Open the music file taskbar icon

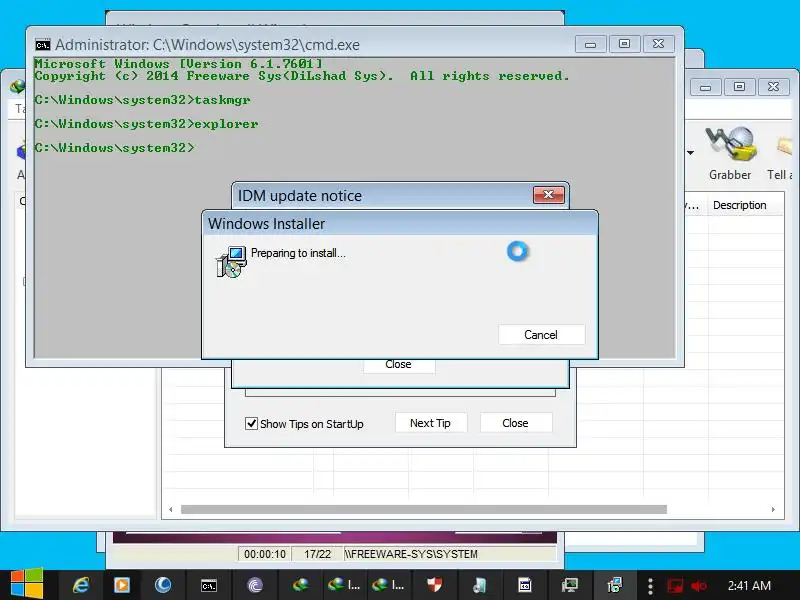(x=480, y=585)
